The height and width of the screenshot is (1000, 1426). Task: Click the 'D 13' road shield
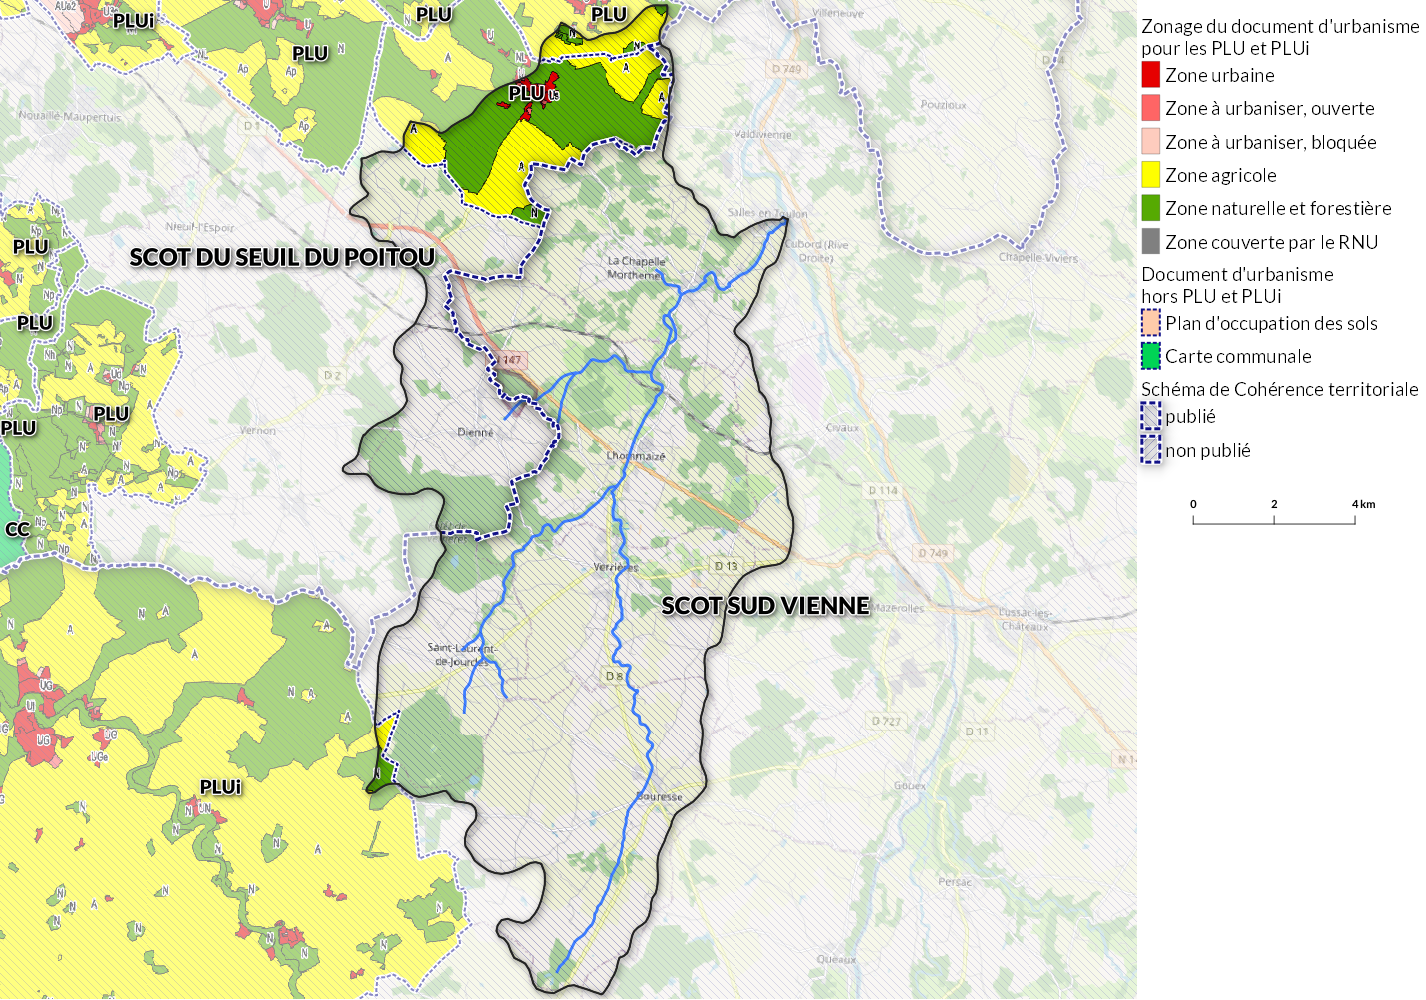tap(726, 566)
